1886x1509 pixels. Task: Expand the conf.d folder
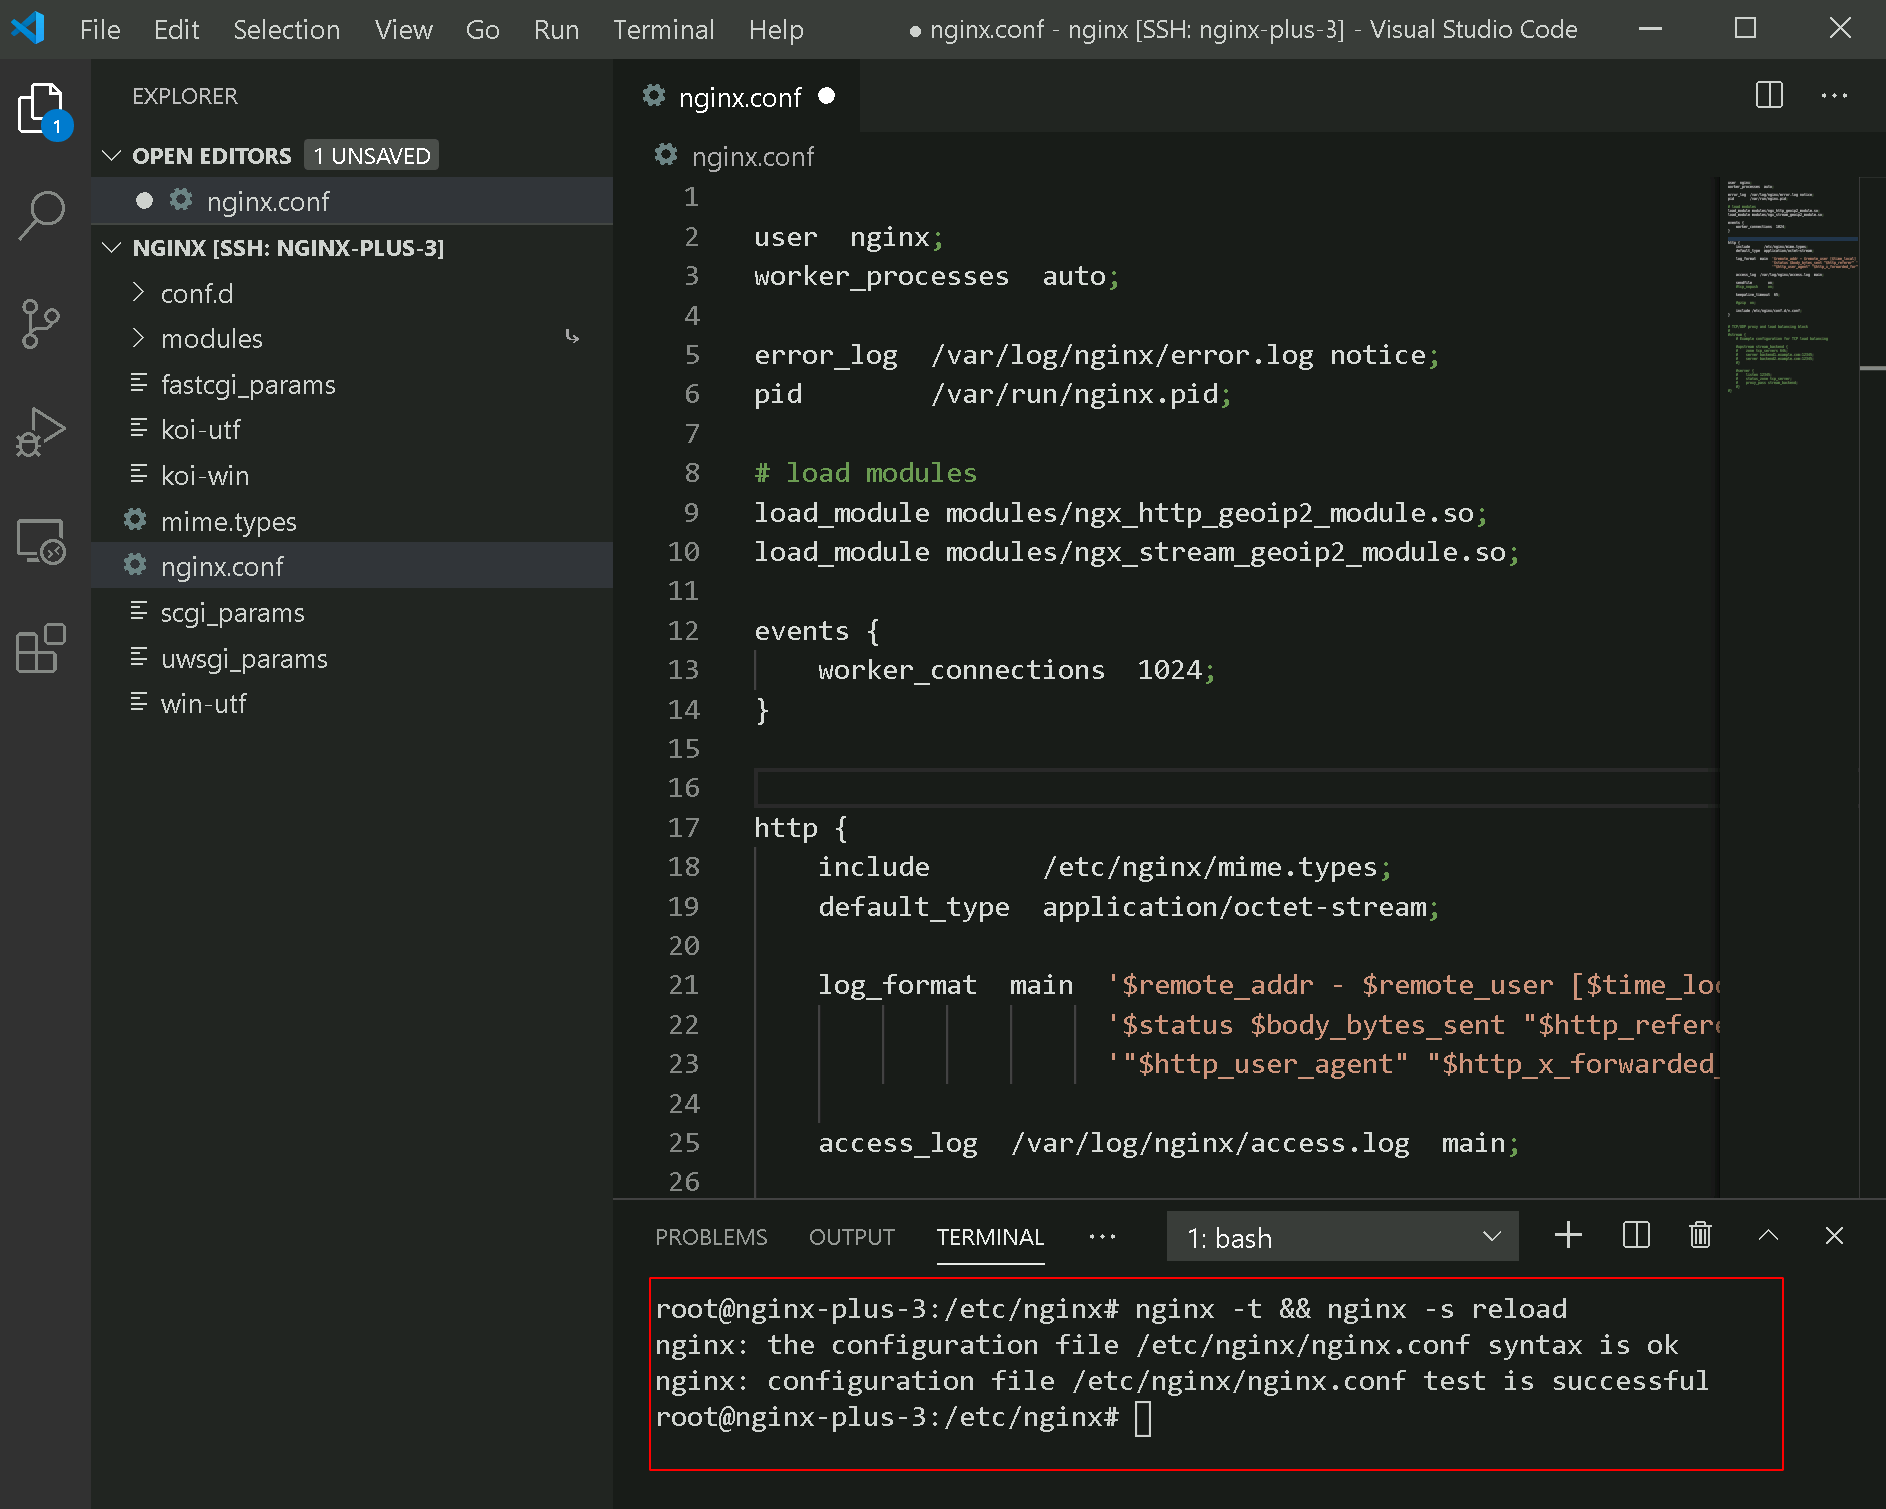coord(196,293)
